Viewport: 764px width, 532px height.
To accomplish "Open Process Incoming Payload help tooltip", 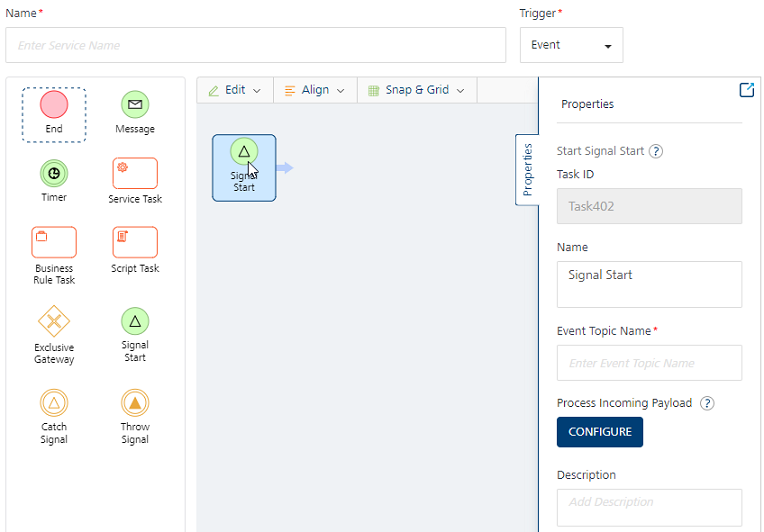I will [707, 404].
